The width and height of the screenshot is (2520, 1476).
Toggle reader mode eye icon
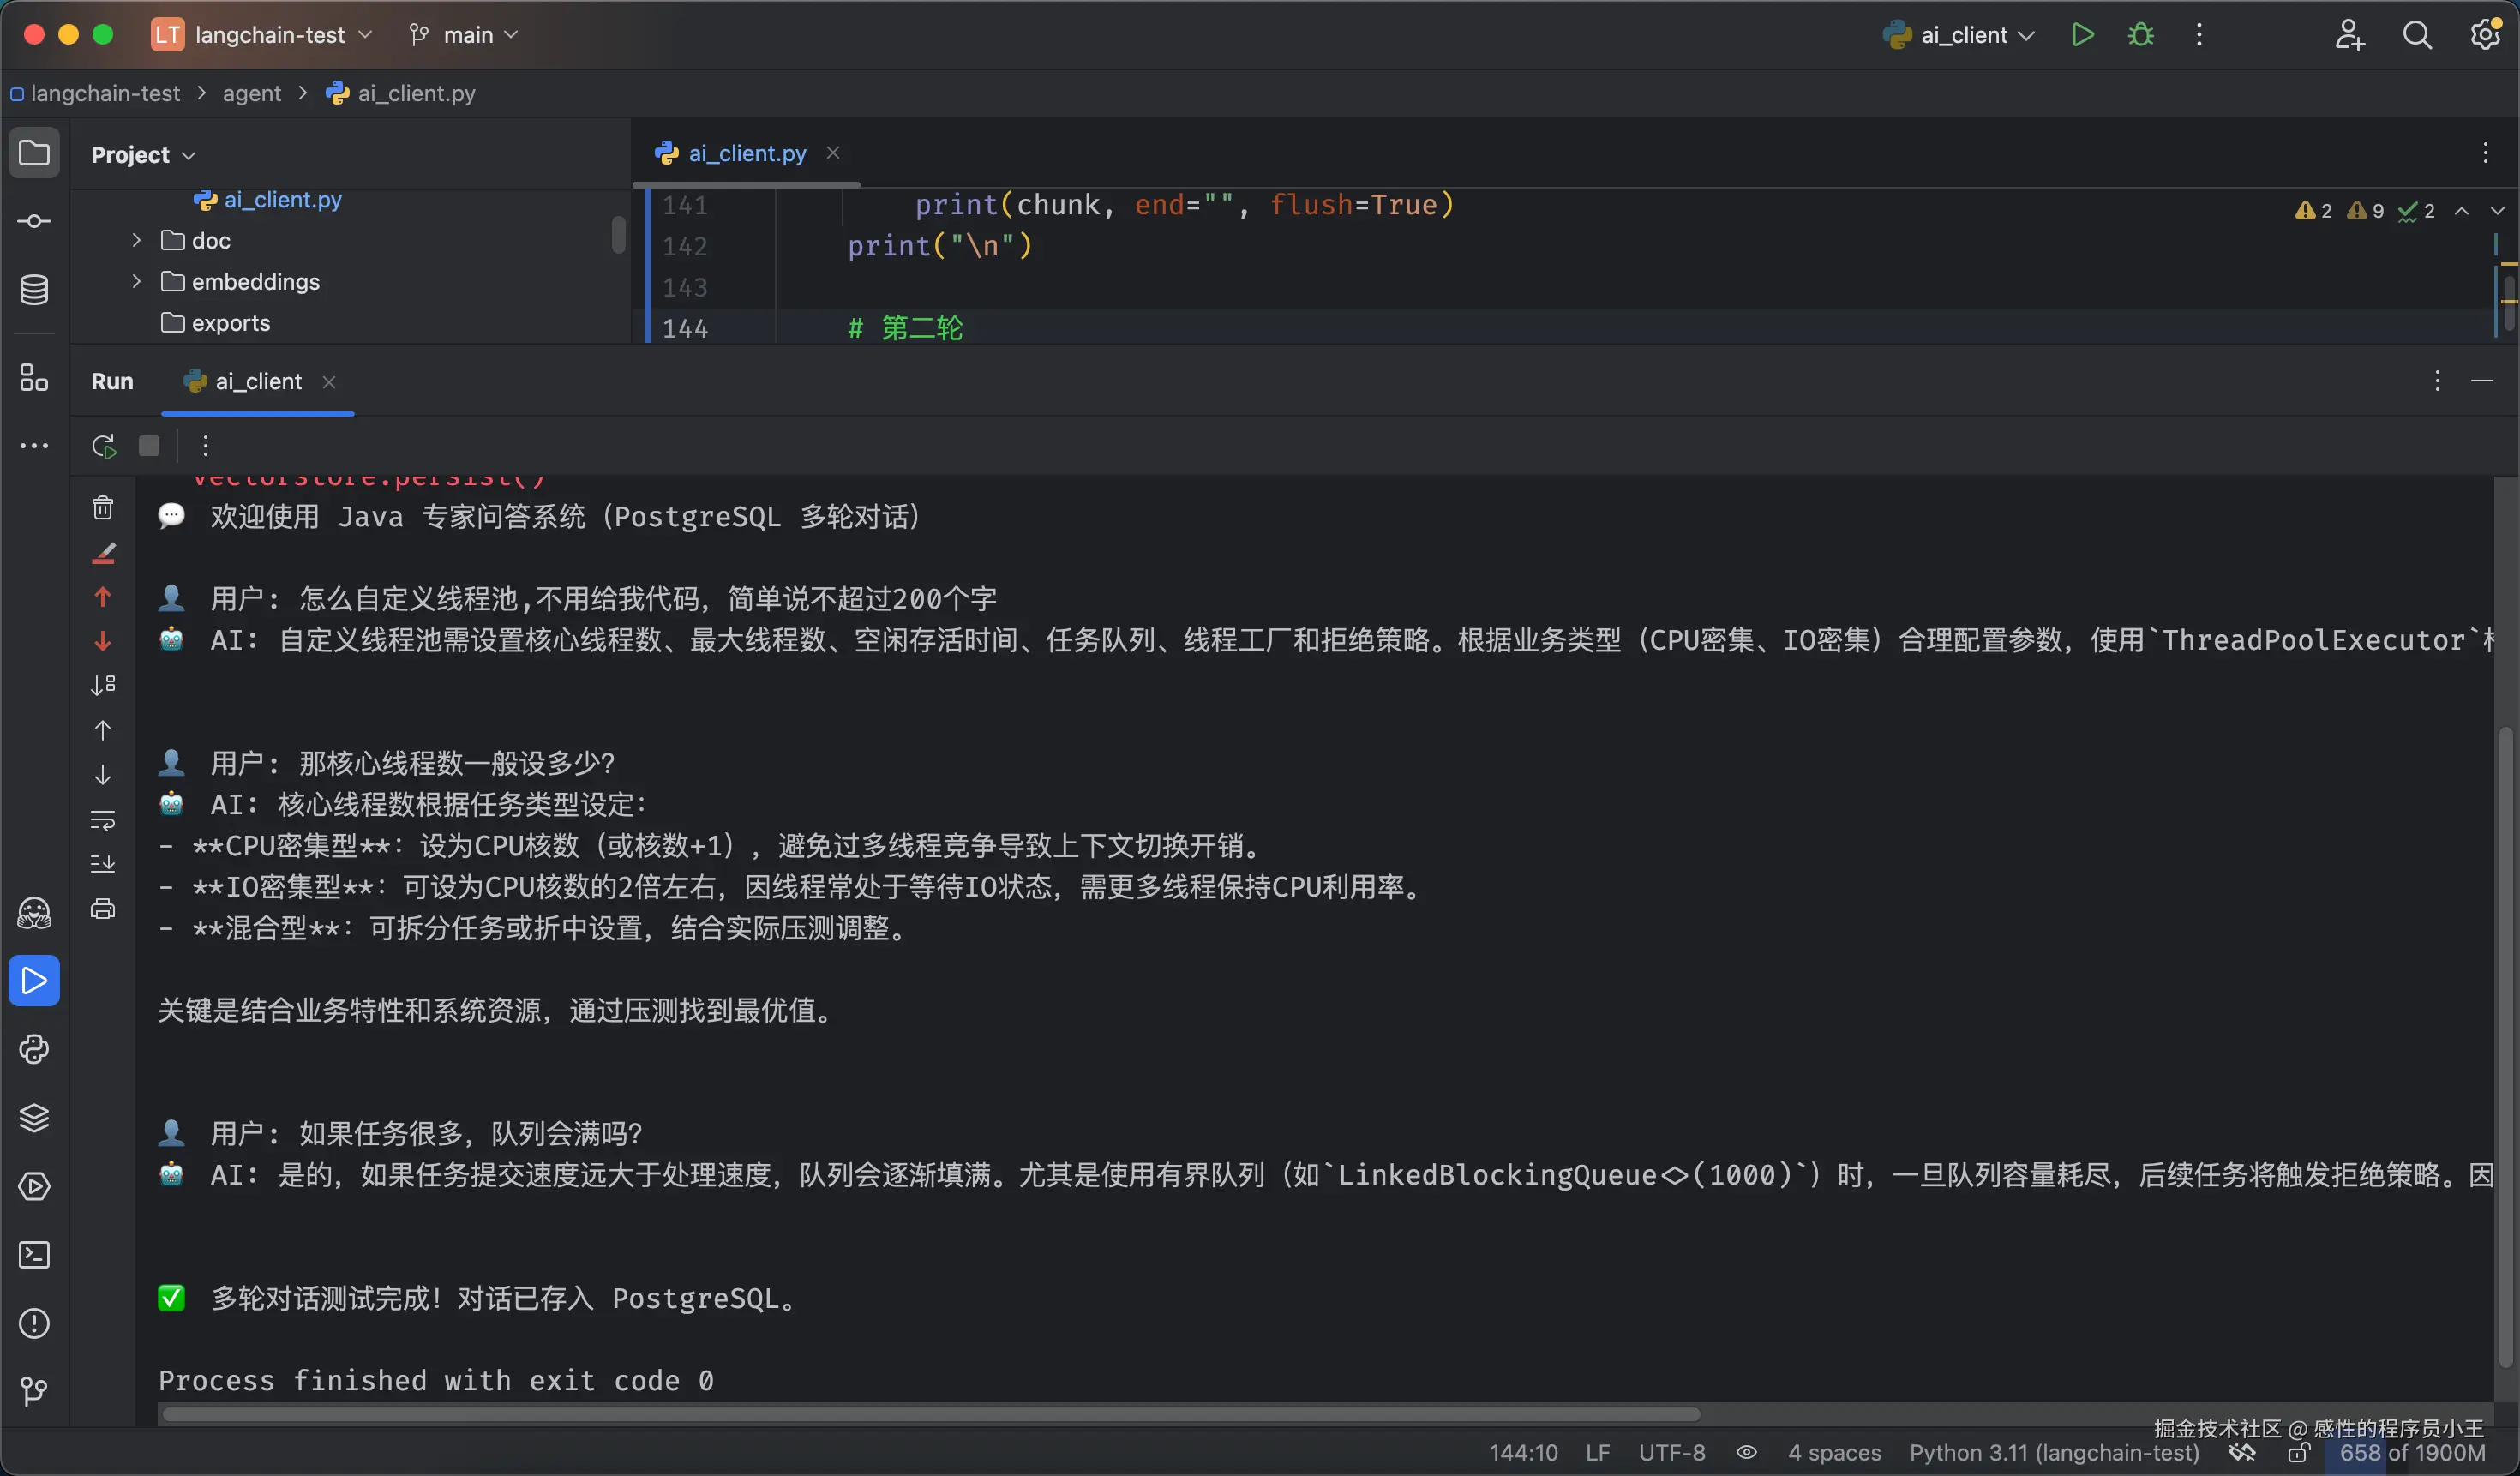pyautogui.click(x=1746, y=1452)
